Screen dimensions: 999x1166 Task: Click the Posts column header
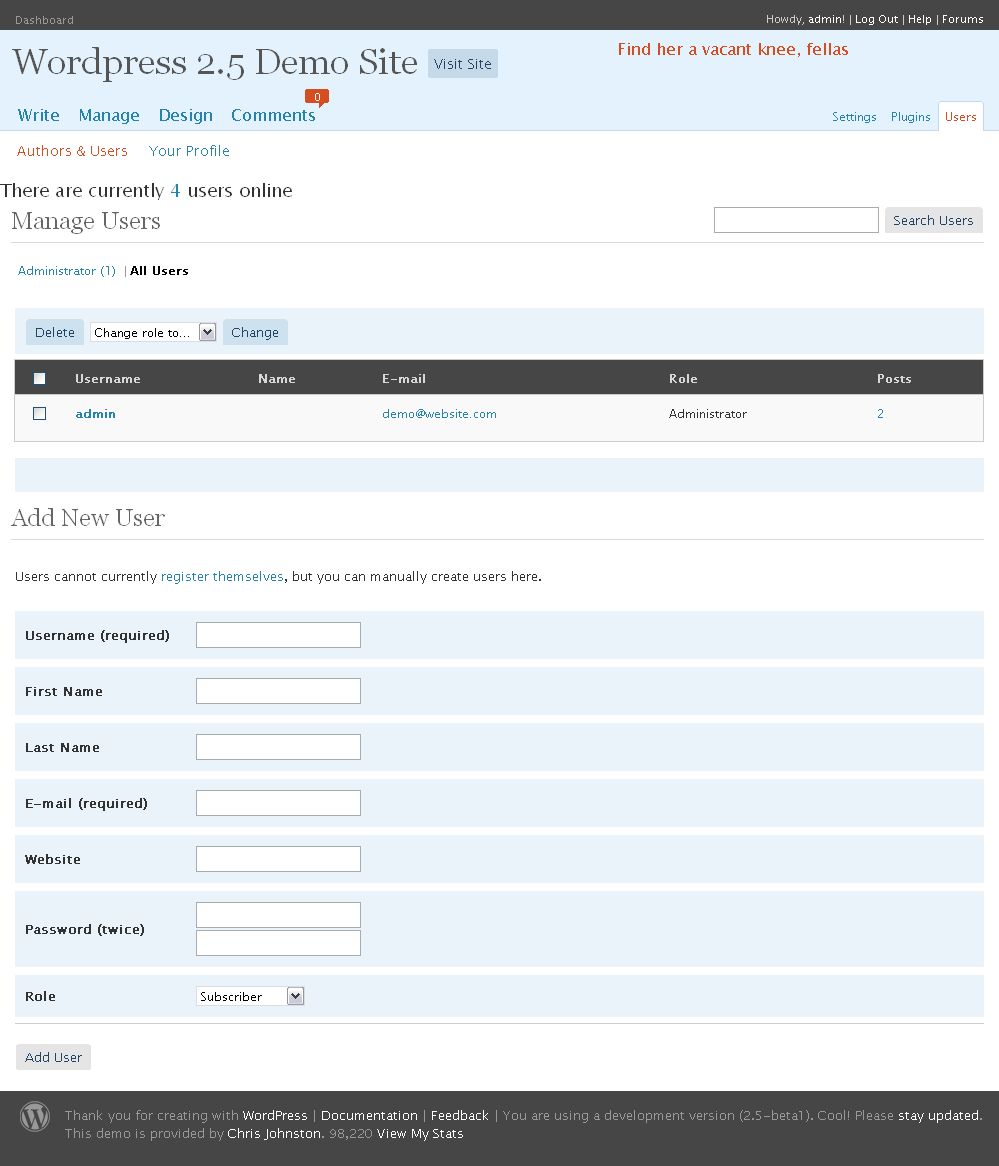coord(894,379)
